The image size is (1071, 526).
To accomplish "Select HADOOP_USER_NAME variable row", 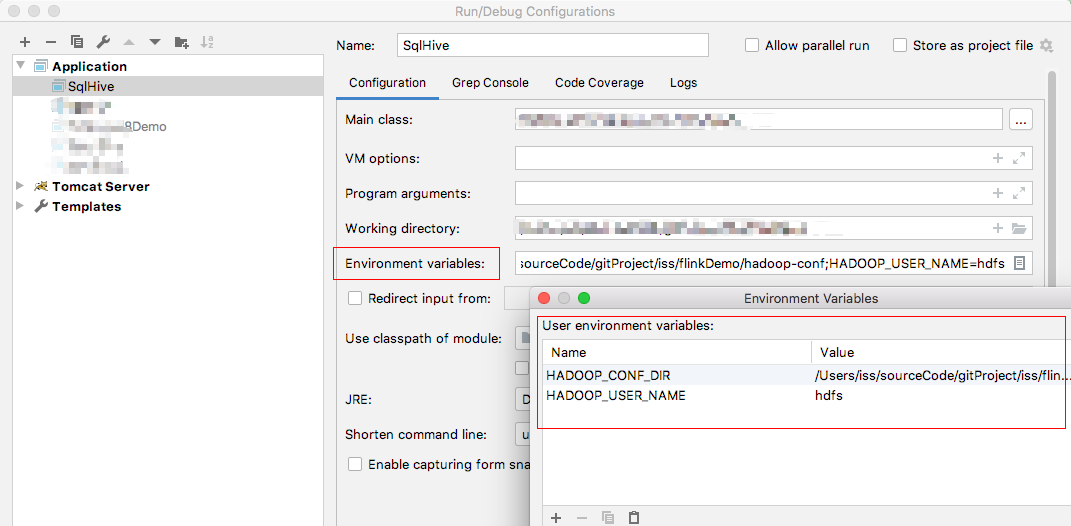I will click(807, 395).
